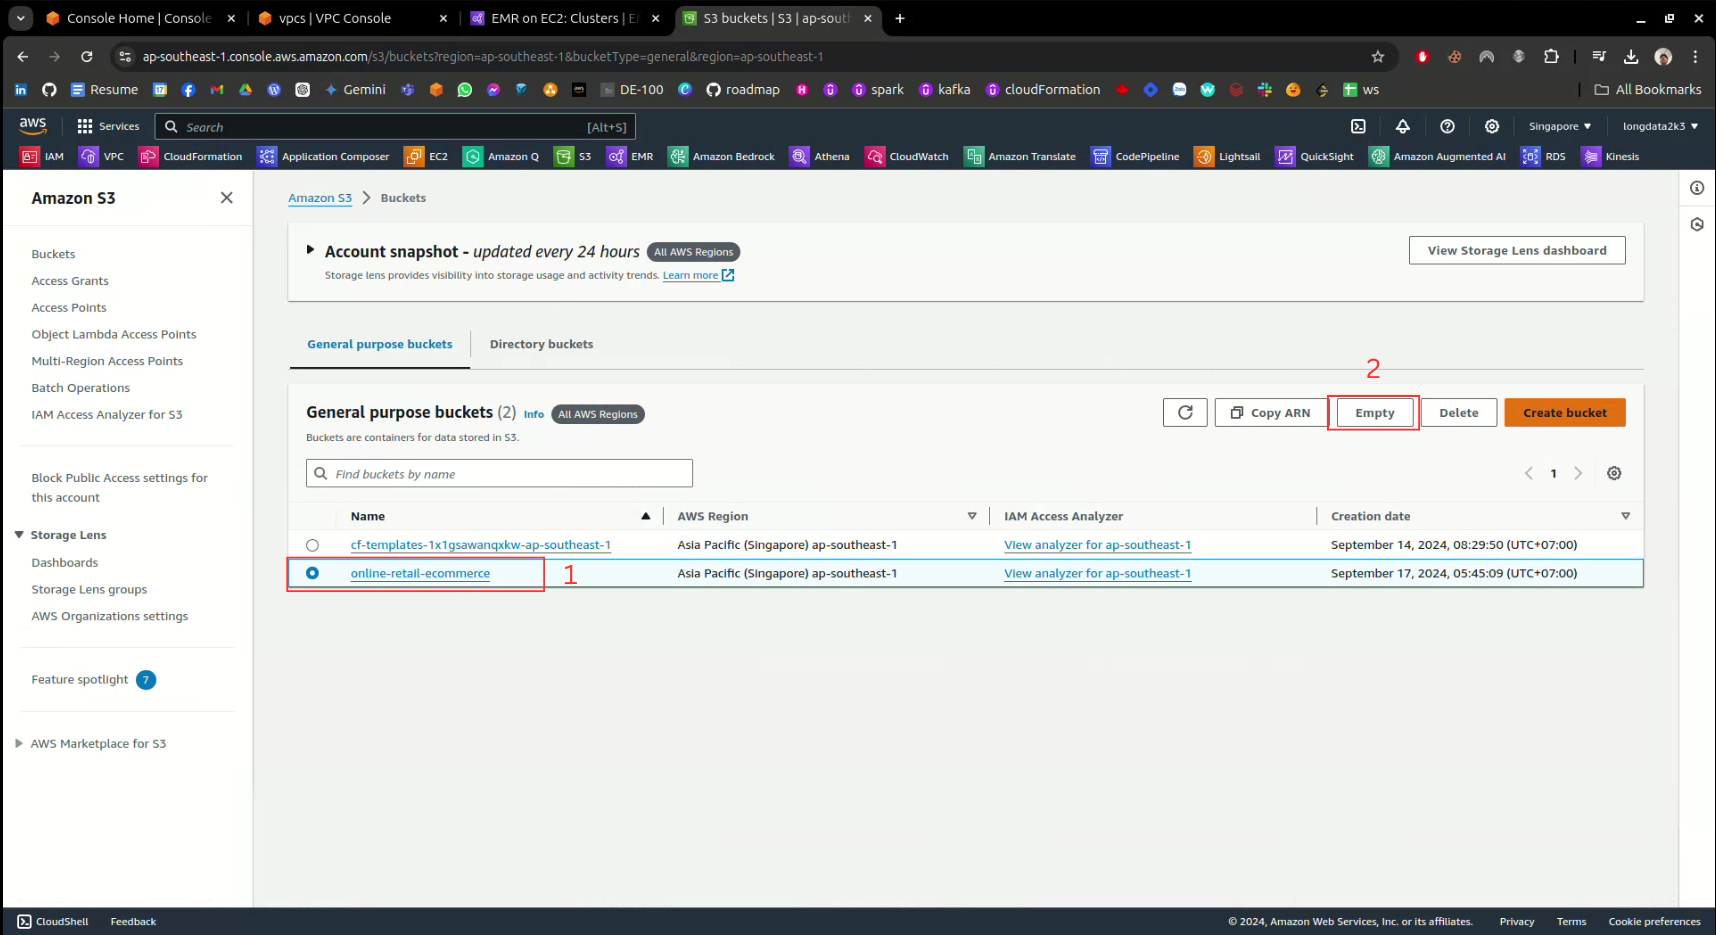Click the Create bucket button
The height and width of the screenshot is (935, 1716).
pos(1564,413)
